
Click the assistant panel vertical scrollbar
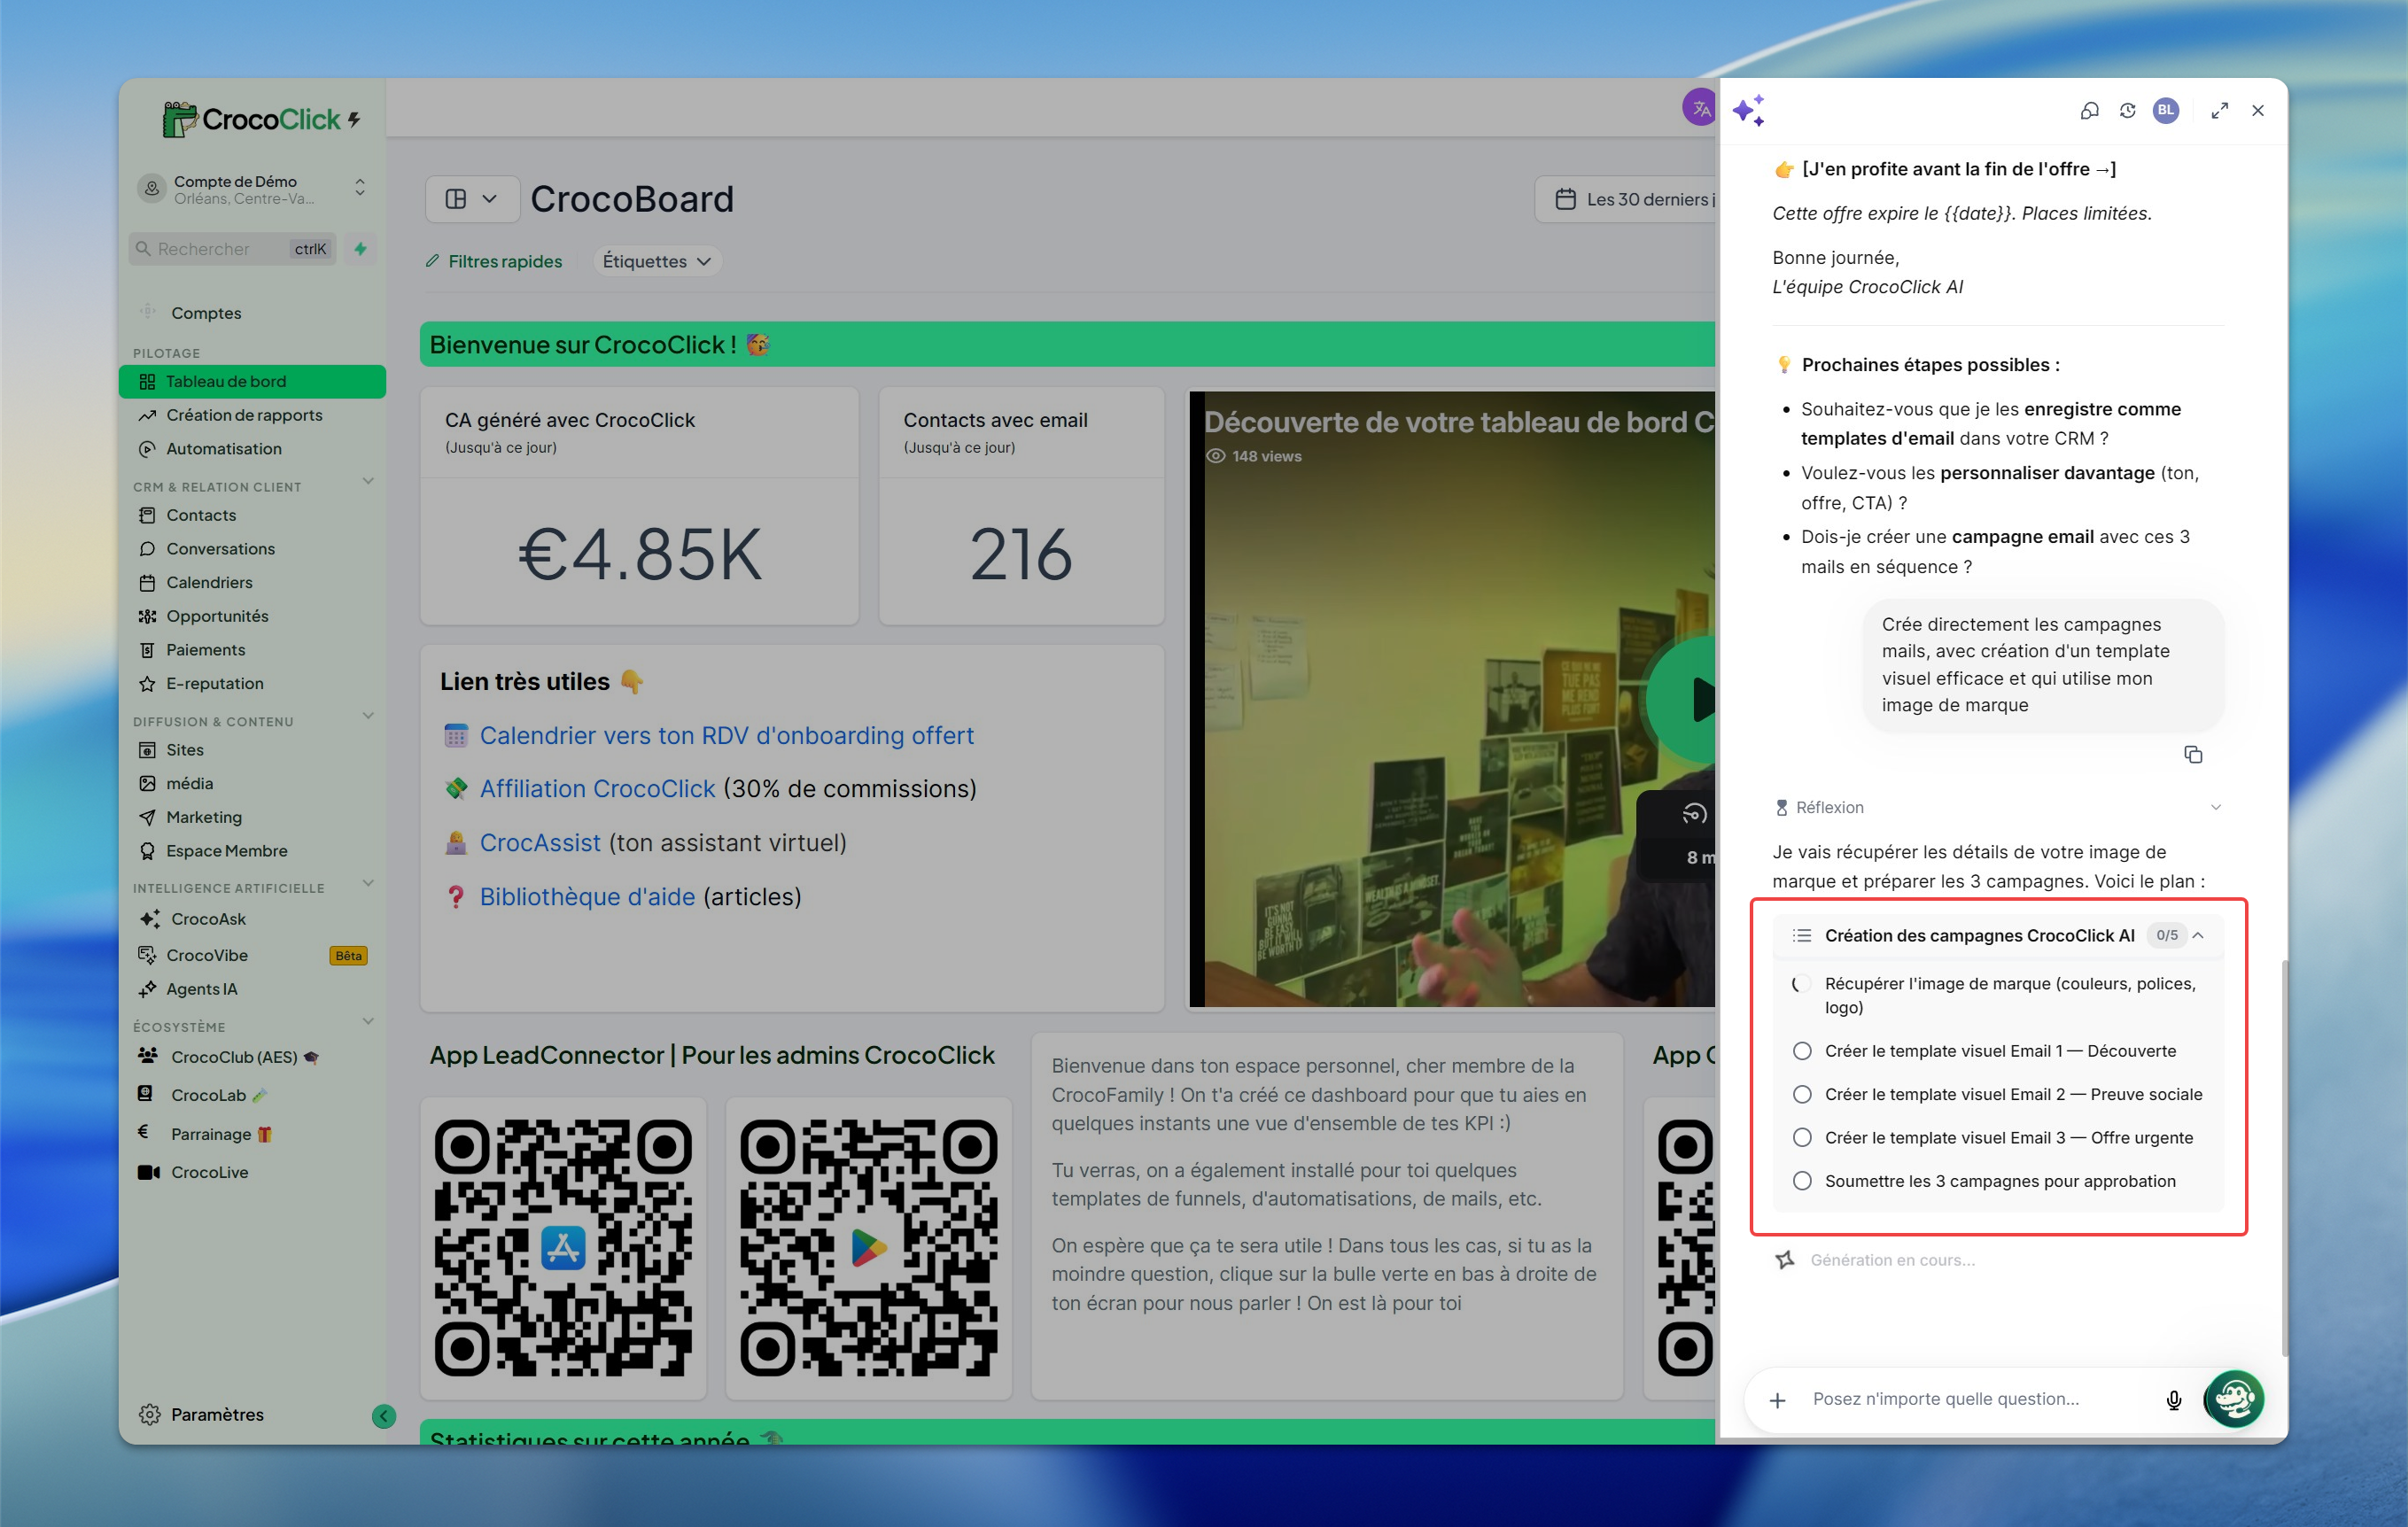point(2284,1158)
